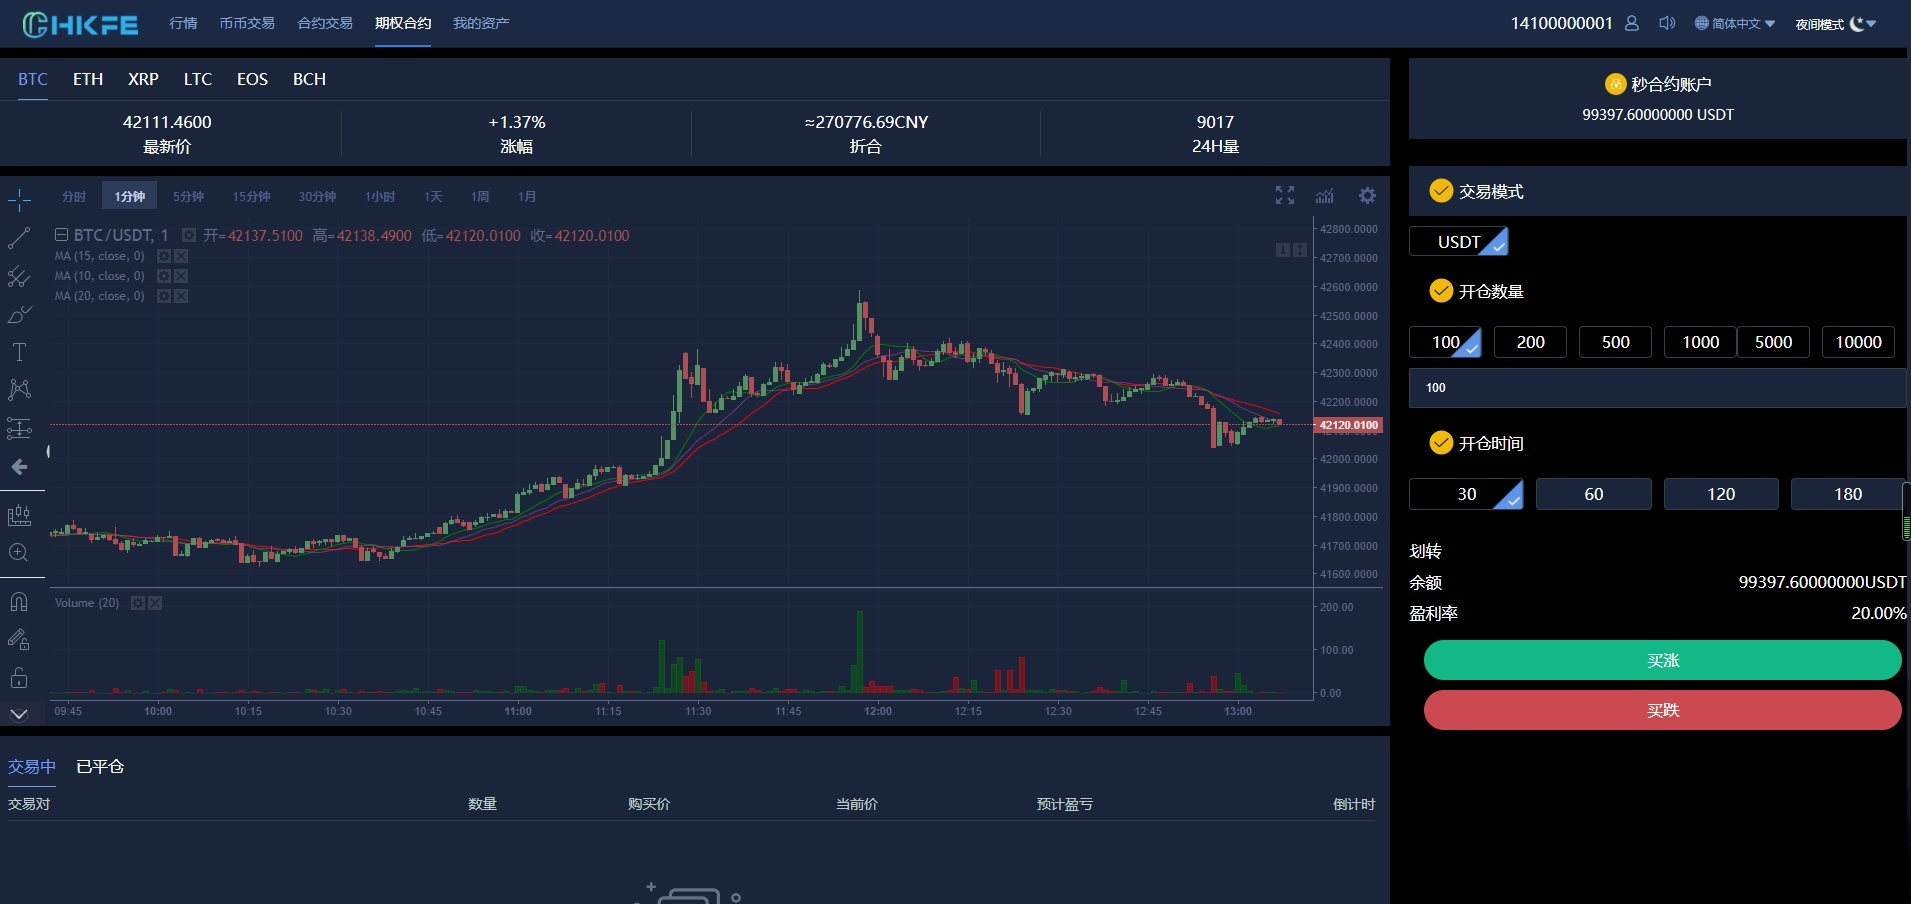The width and height of the screenshot is (1911, 904).
Task: Toggle the lock-all-drawings icon
Action: (x=18, y=676)
